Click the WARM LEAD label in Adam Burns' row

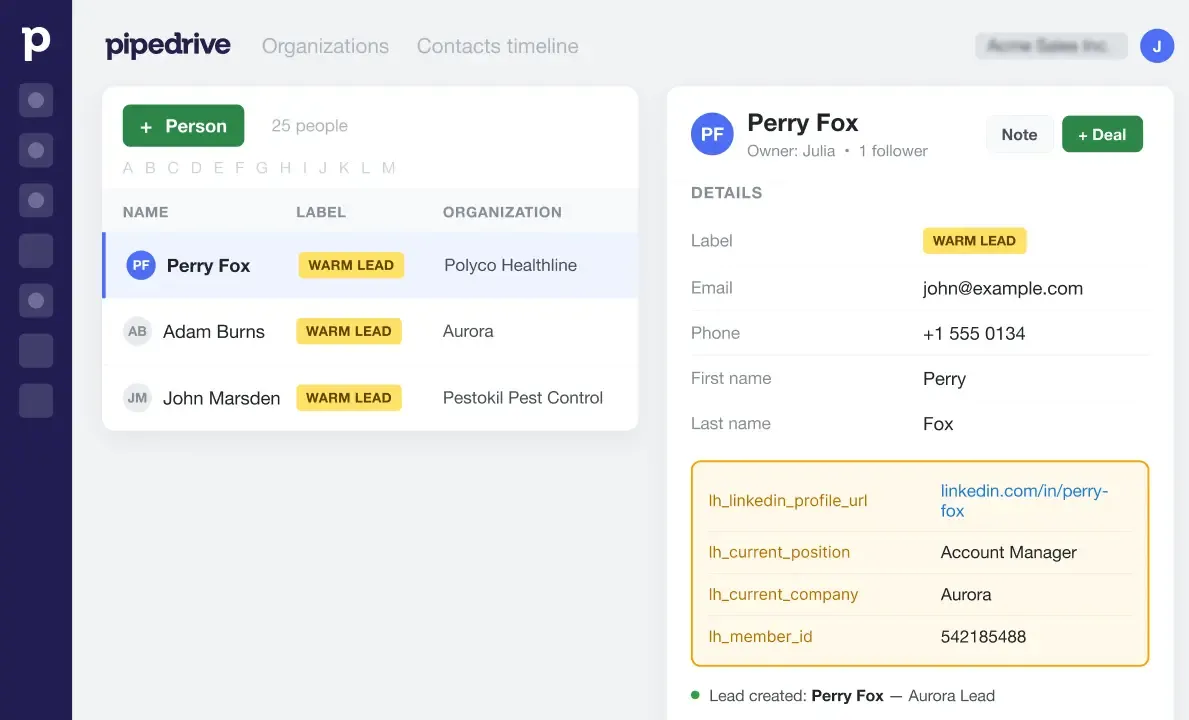(349, 331)
